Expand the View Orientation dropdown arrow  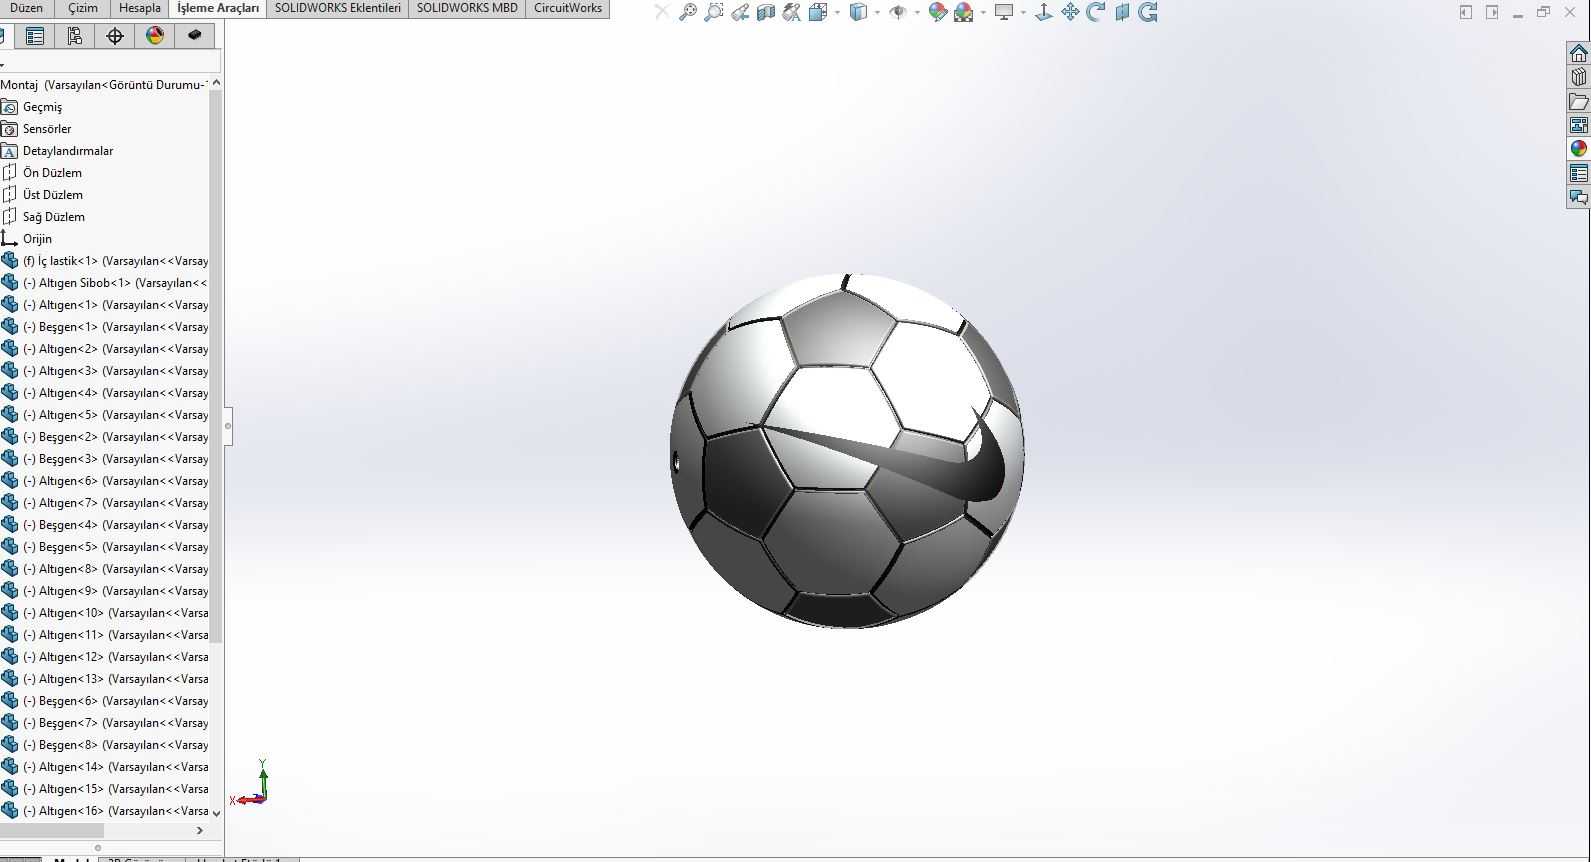pos(836,12)
